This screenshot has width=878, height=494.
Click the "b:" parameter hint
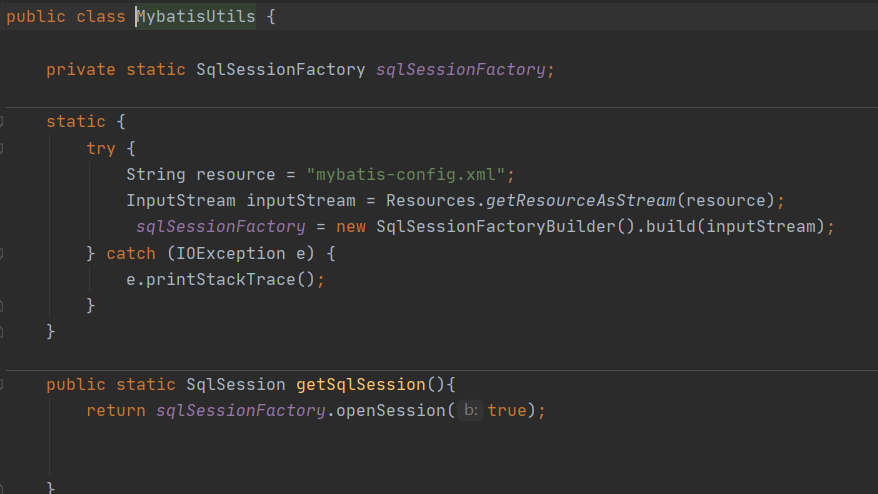(472, 411)
